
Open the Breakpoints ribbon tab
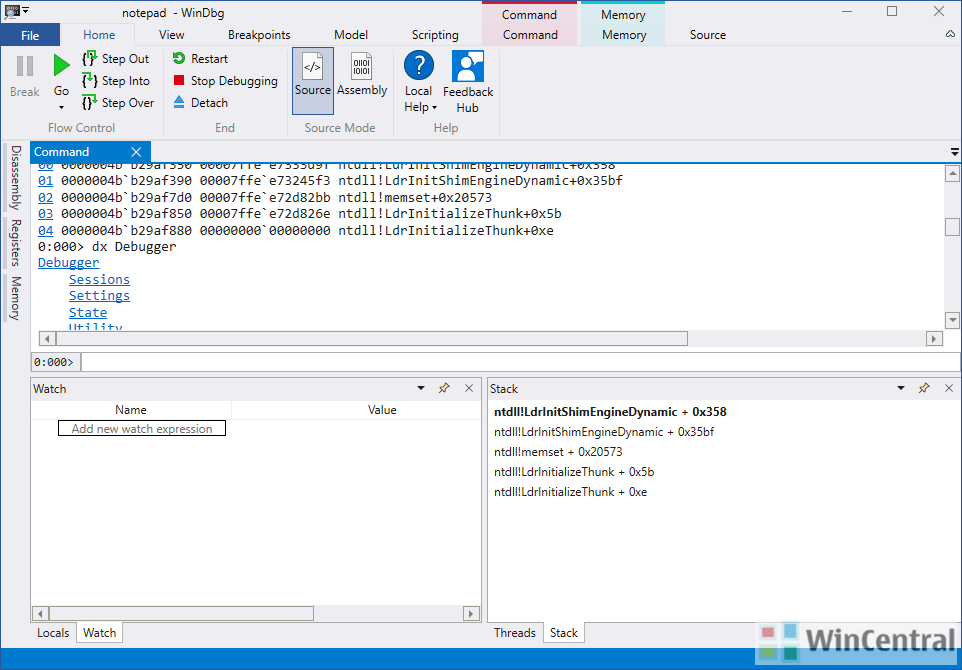tap(259, 35)
